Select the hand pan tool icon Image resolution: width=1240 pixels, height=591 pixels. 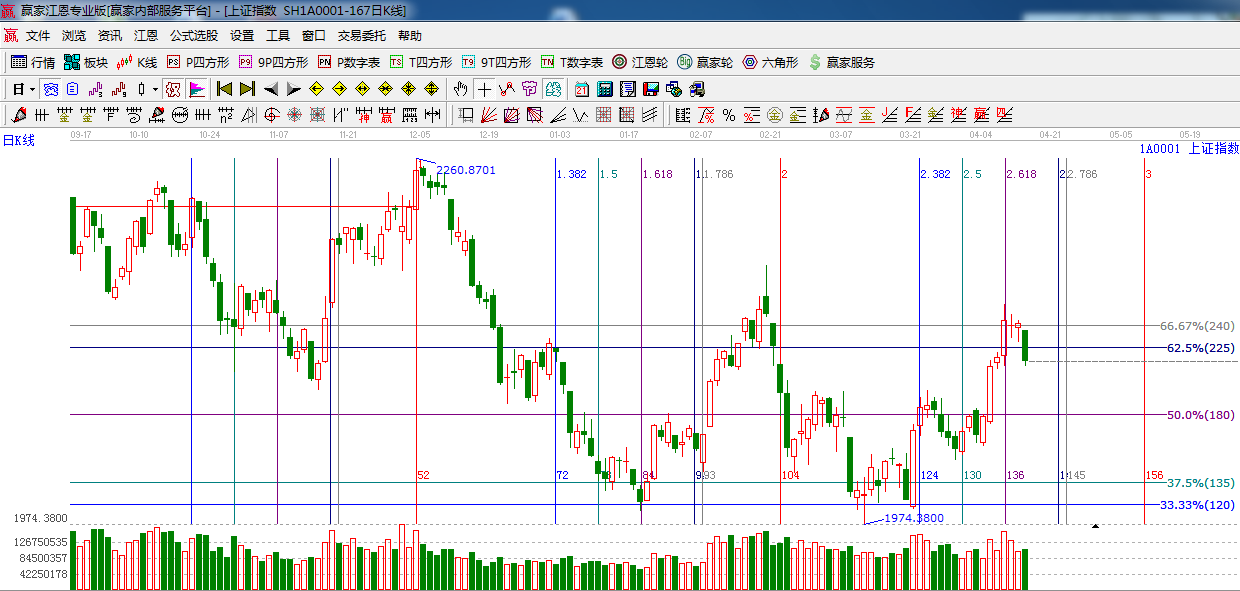(x=460, y=89)
